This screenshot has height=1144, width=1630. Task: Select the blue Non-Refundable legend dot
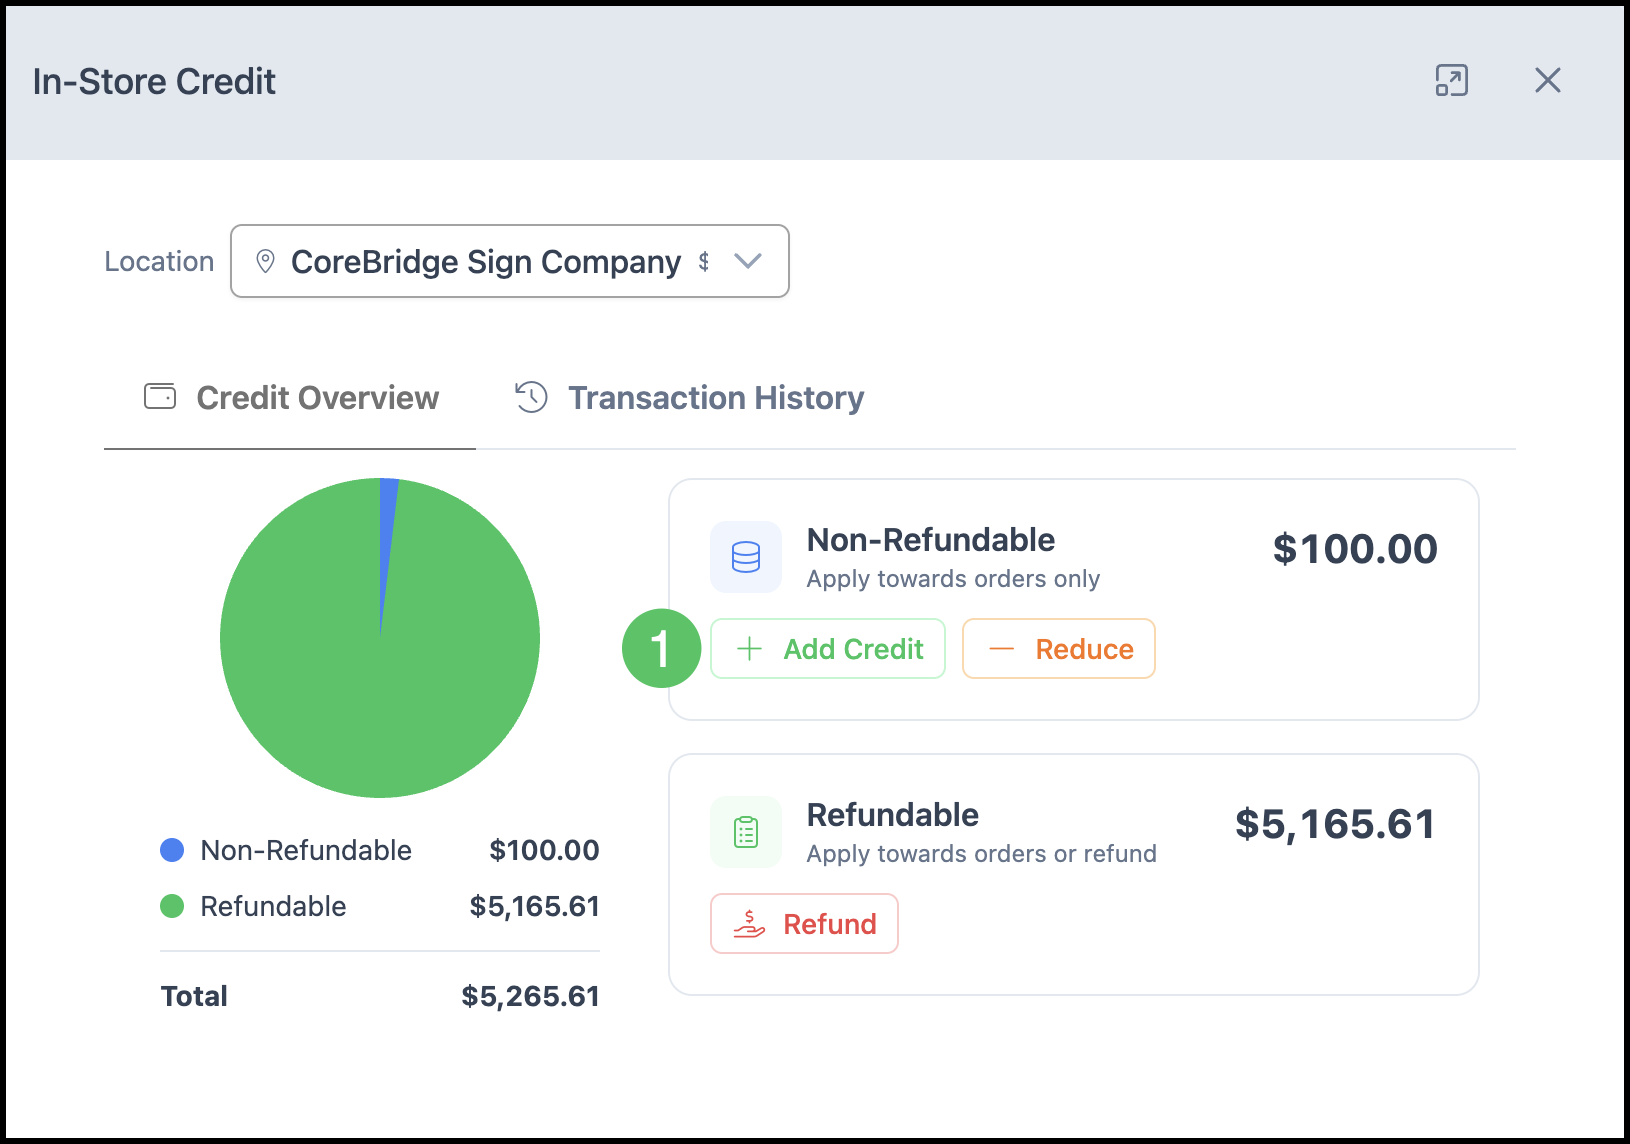click(172, 850)
